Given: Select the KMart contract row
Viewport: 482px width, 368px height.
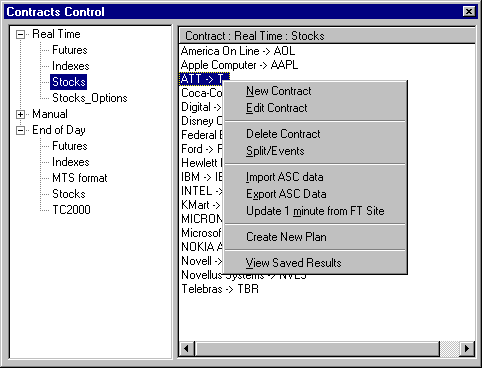Looking at the screenshot, I should pos(201,205).
